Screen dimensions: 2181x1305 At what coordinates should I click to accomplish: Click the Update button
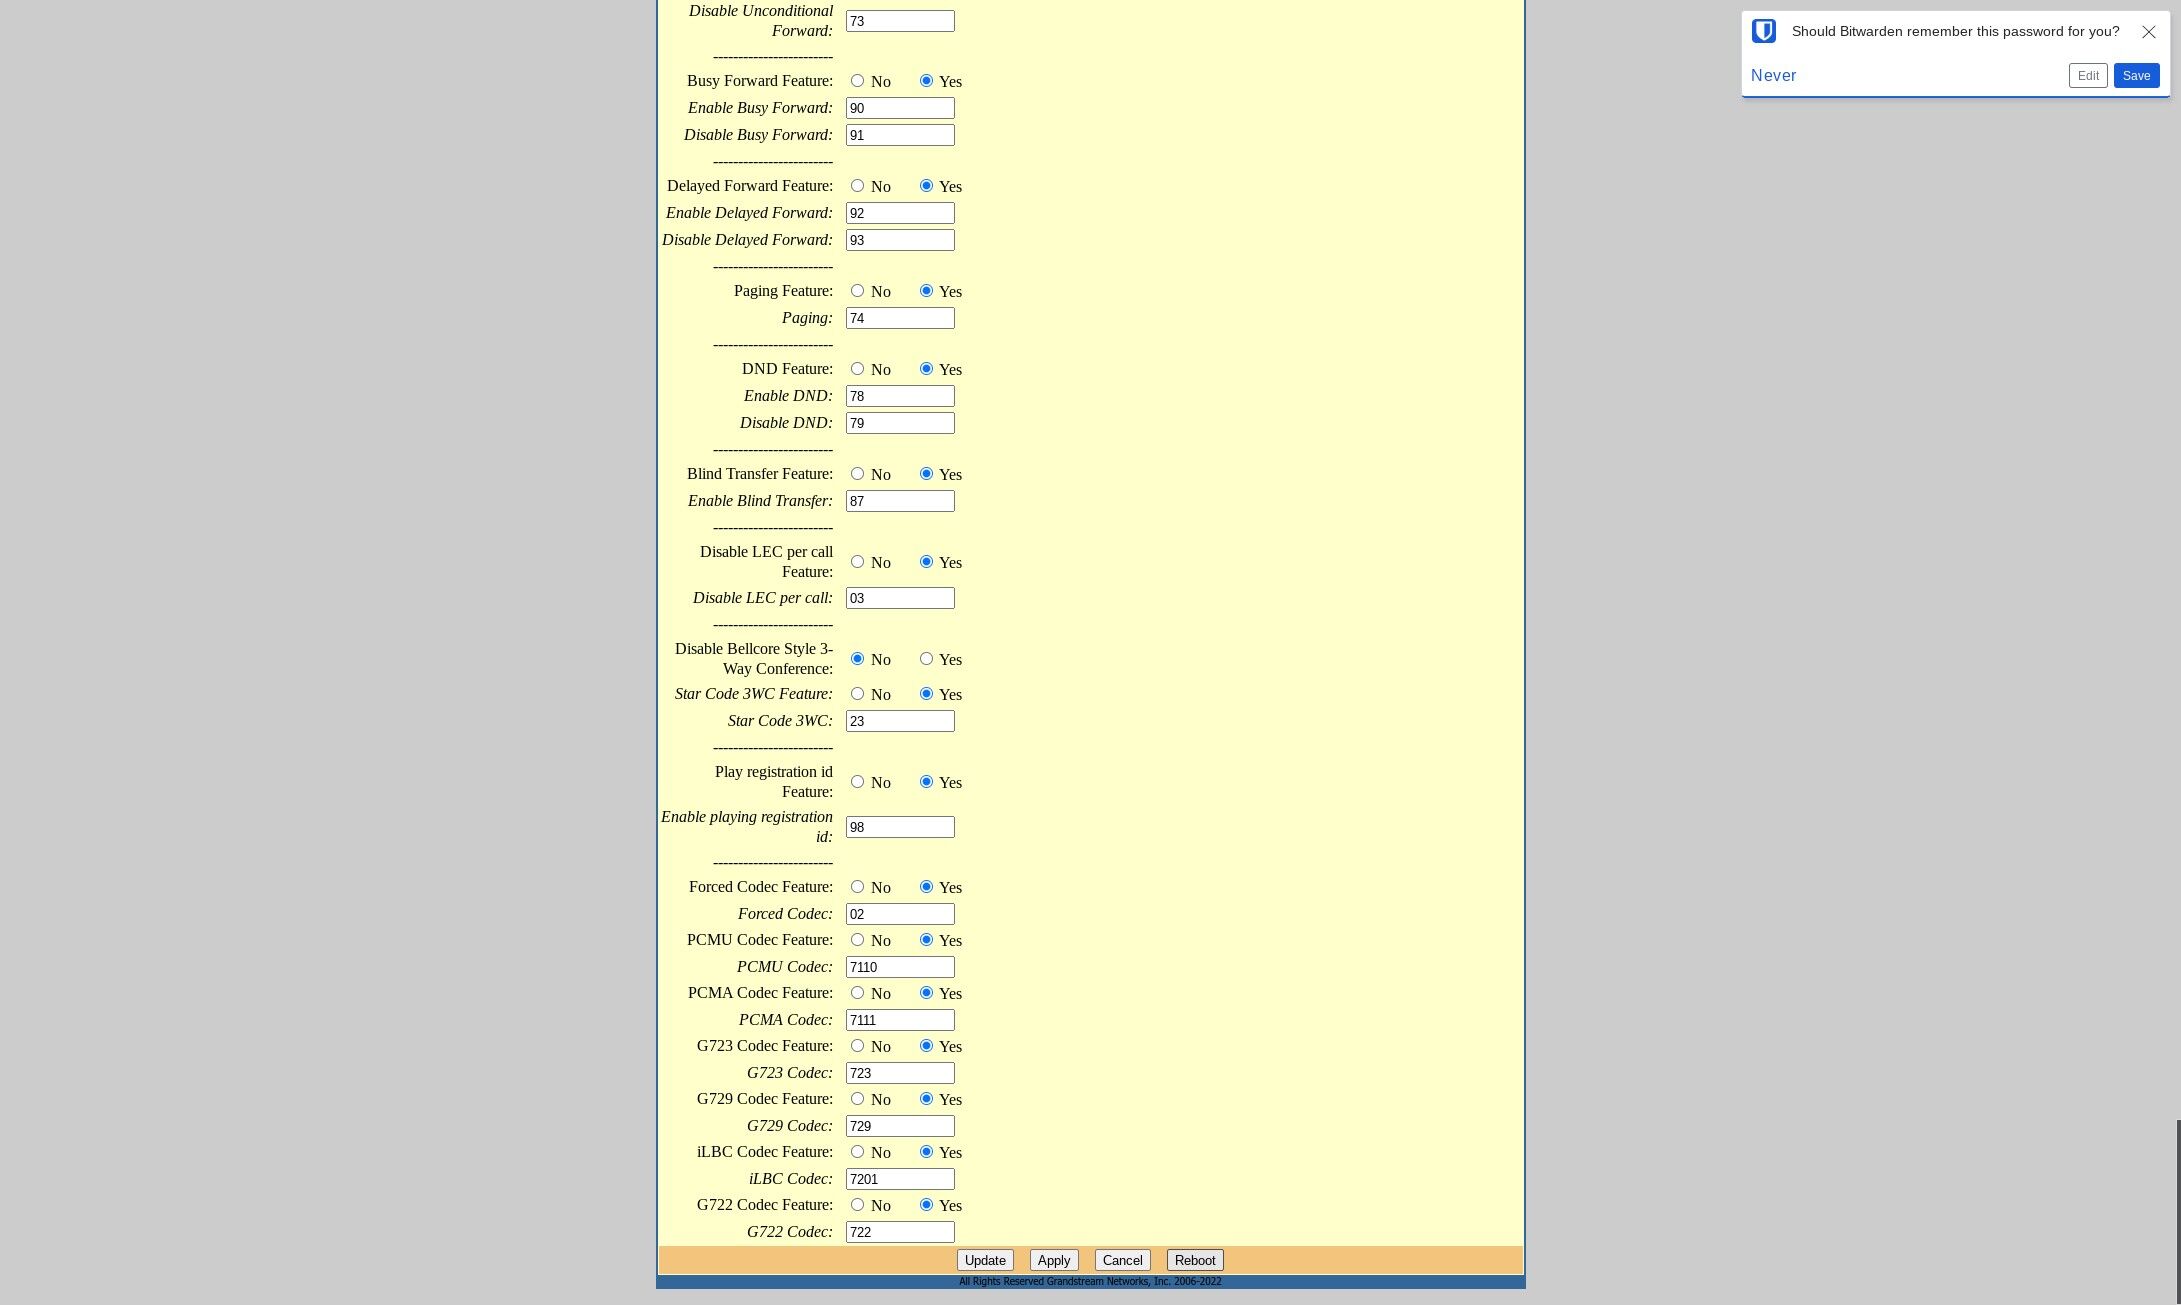pos(985,1260)
